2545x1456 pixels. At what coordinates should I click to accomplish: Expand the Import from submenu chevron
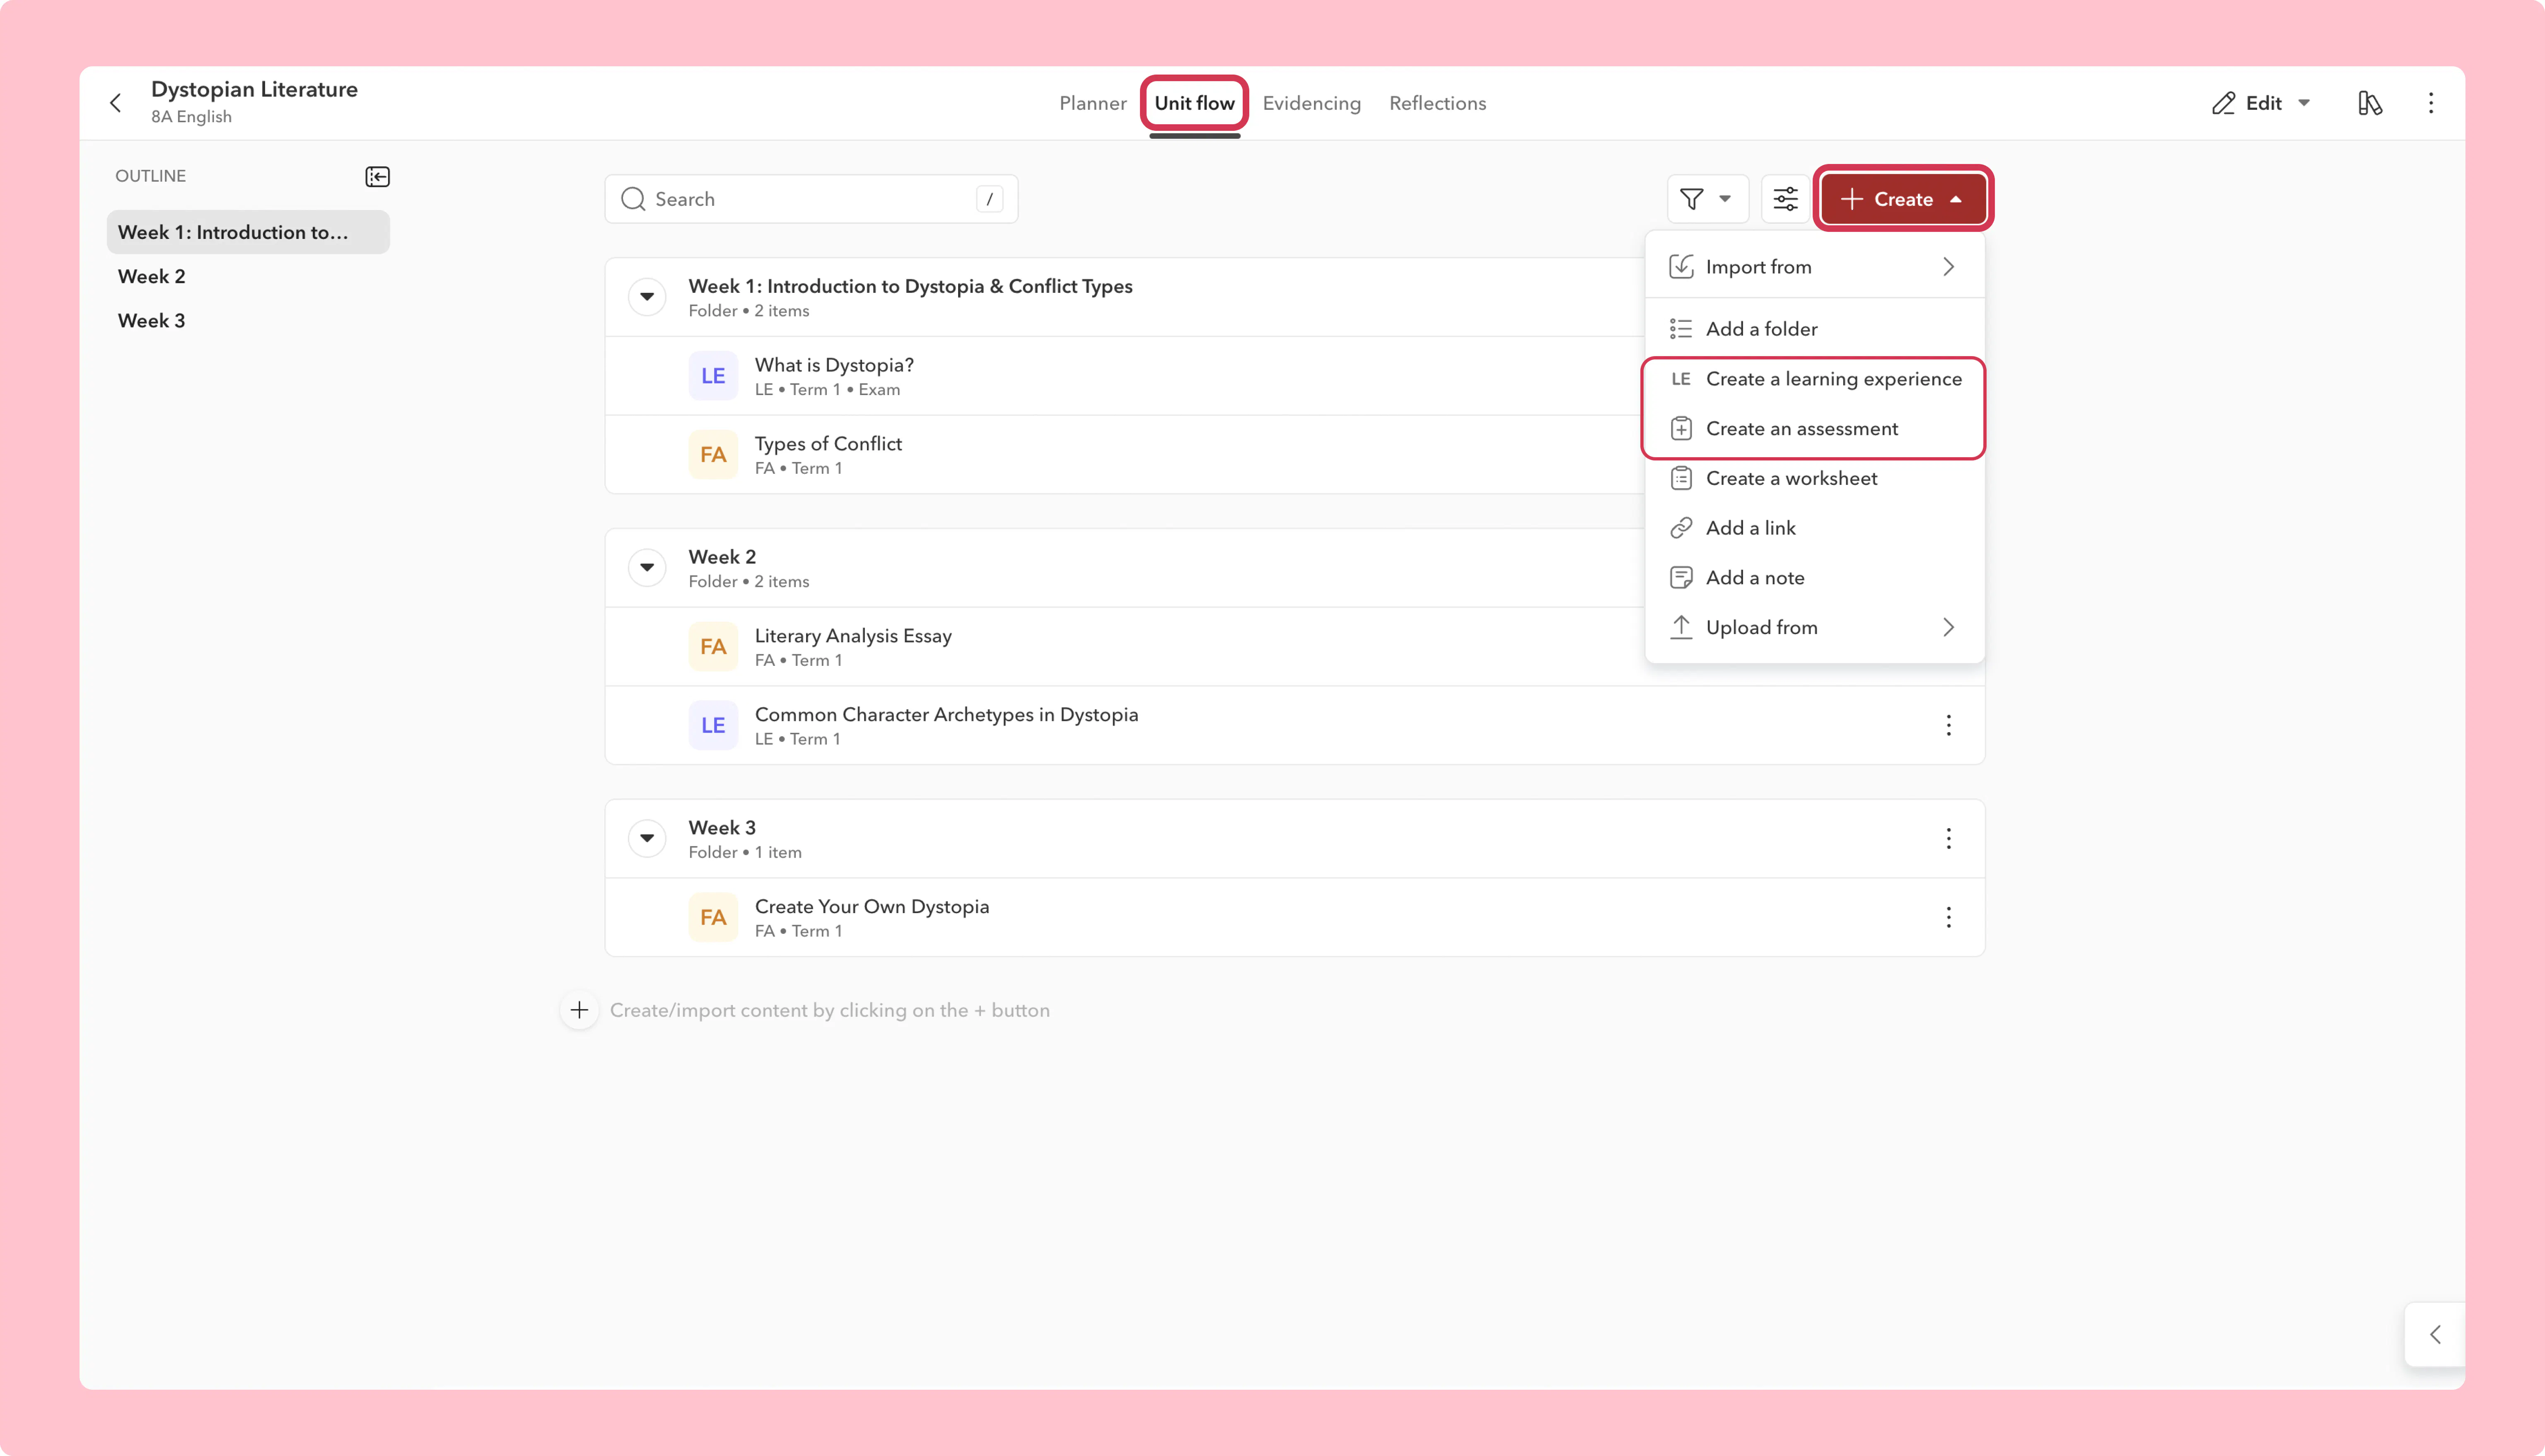1948,267
